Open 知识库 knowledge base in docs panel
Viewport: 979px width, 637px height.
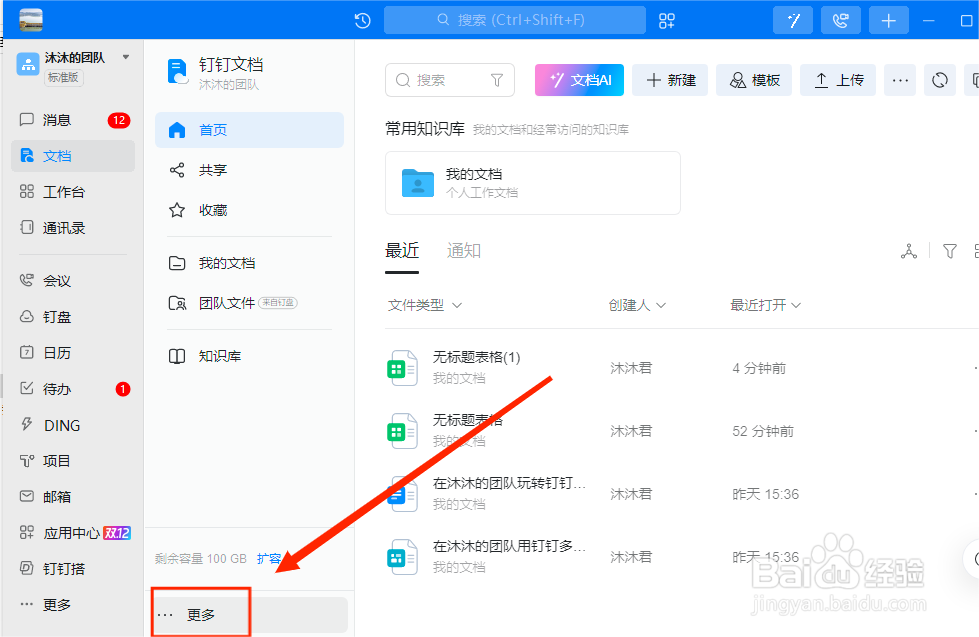point(249,356)
